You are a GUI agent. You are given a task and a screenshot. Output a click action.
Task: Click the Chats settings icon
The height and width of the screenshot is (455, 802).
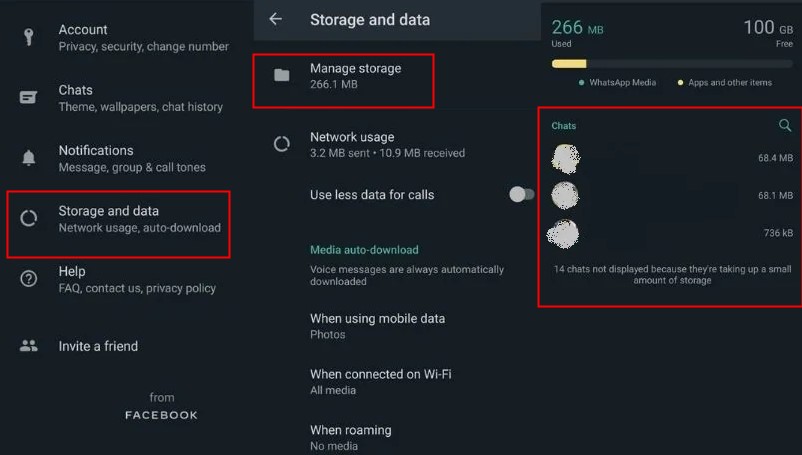pos(29,97)
